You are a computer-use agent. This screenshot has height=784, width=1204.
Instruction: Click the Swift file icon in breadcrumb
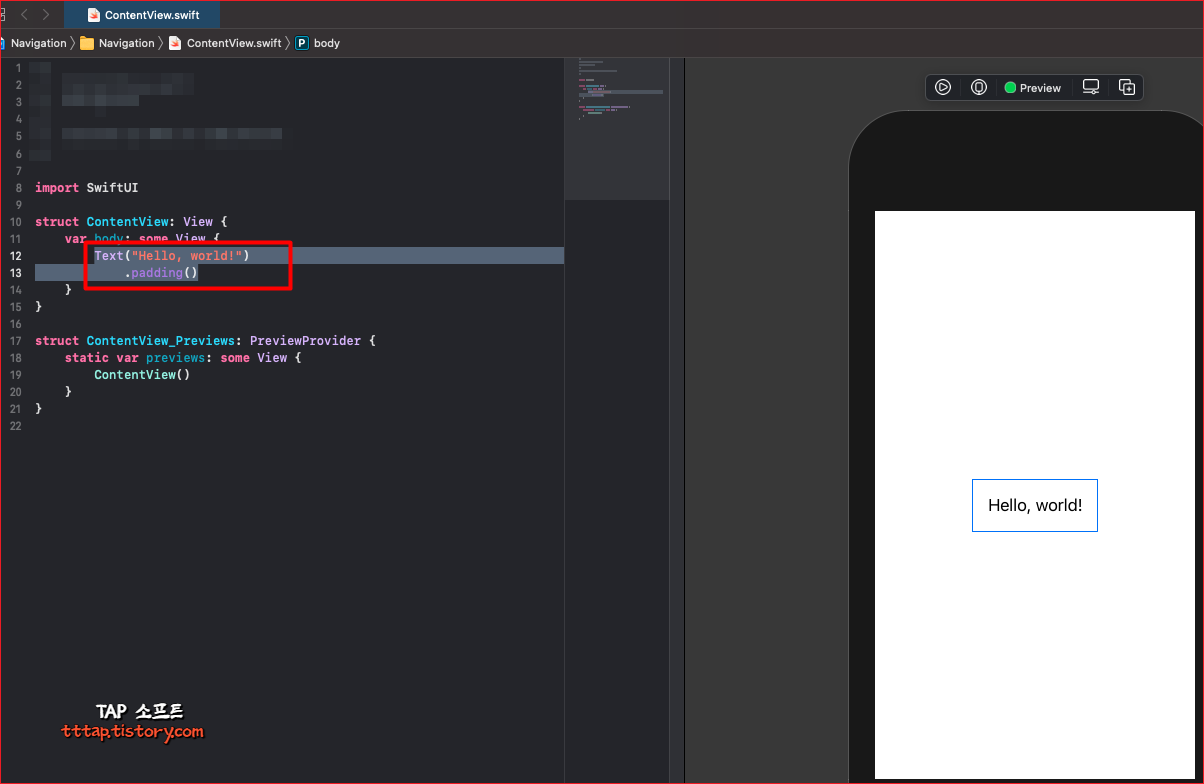[x=175, y=43]
